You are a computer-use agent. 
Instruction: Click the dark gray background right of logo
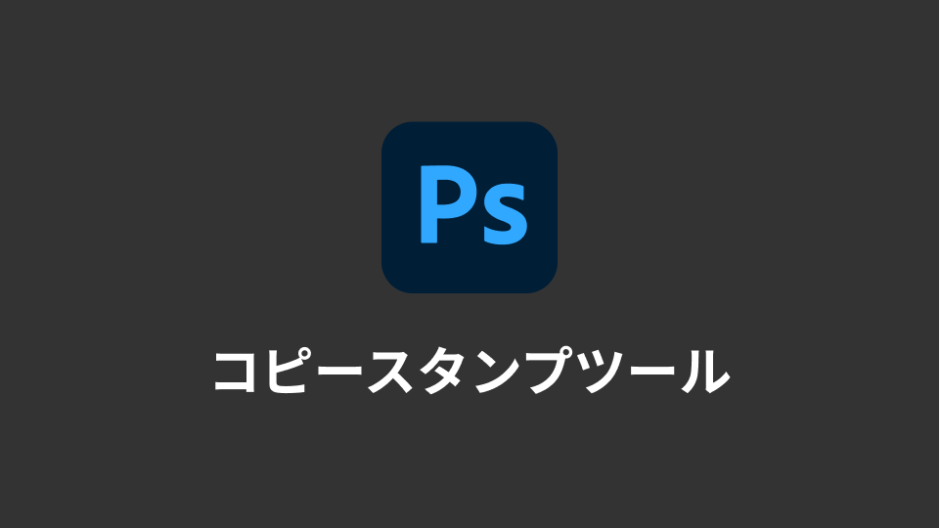coord(748,207)
